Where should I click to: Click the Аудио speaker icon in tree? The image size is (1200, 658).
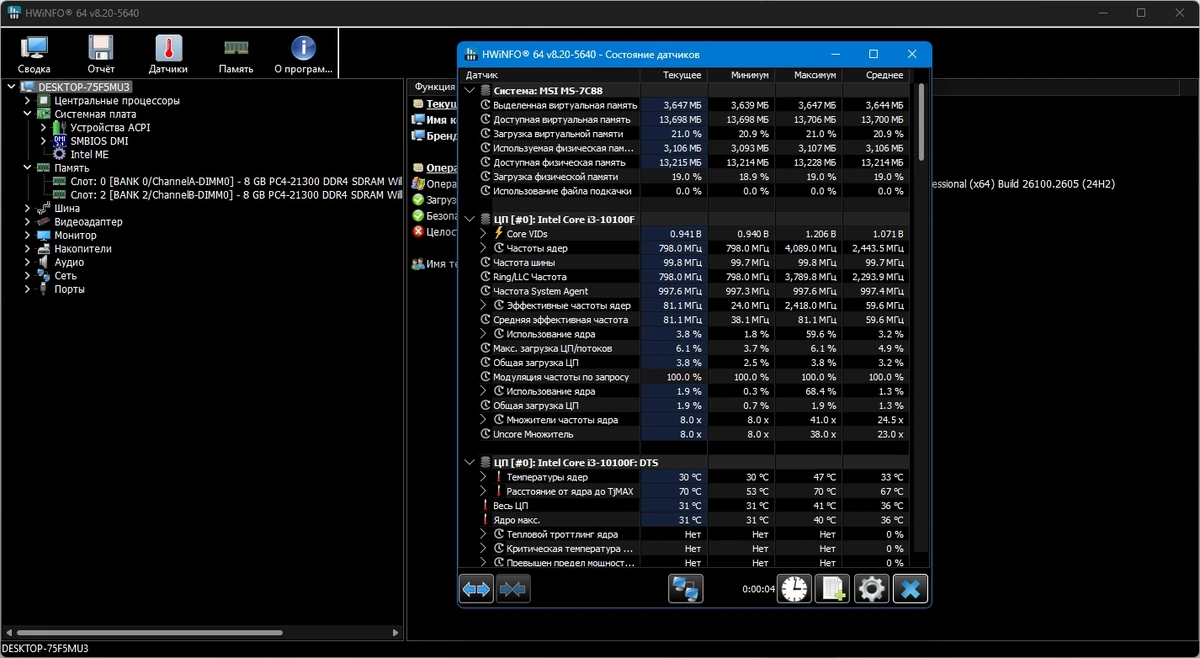point(44,262)
